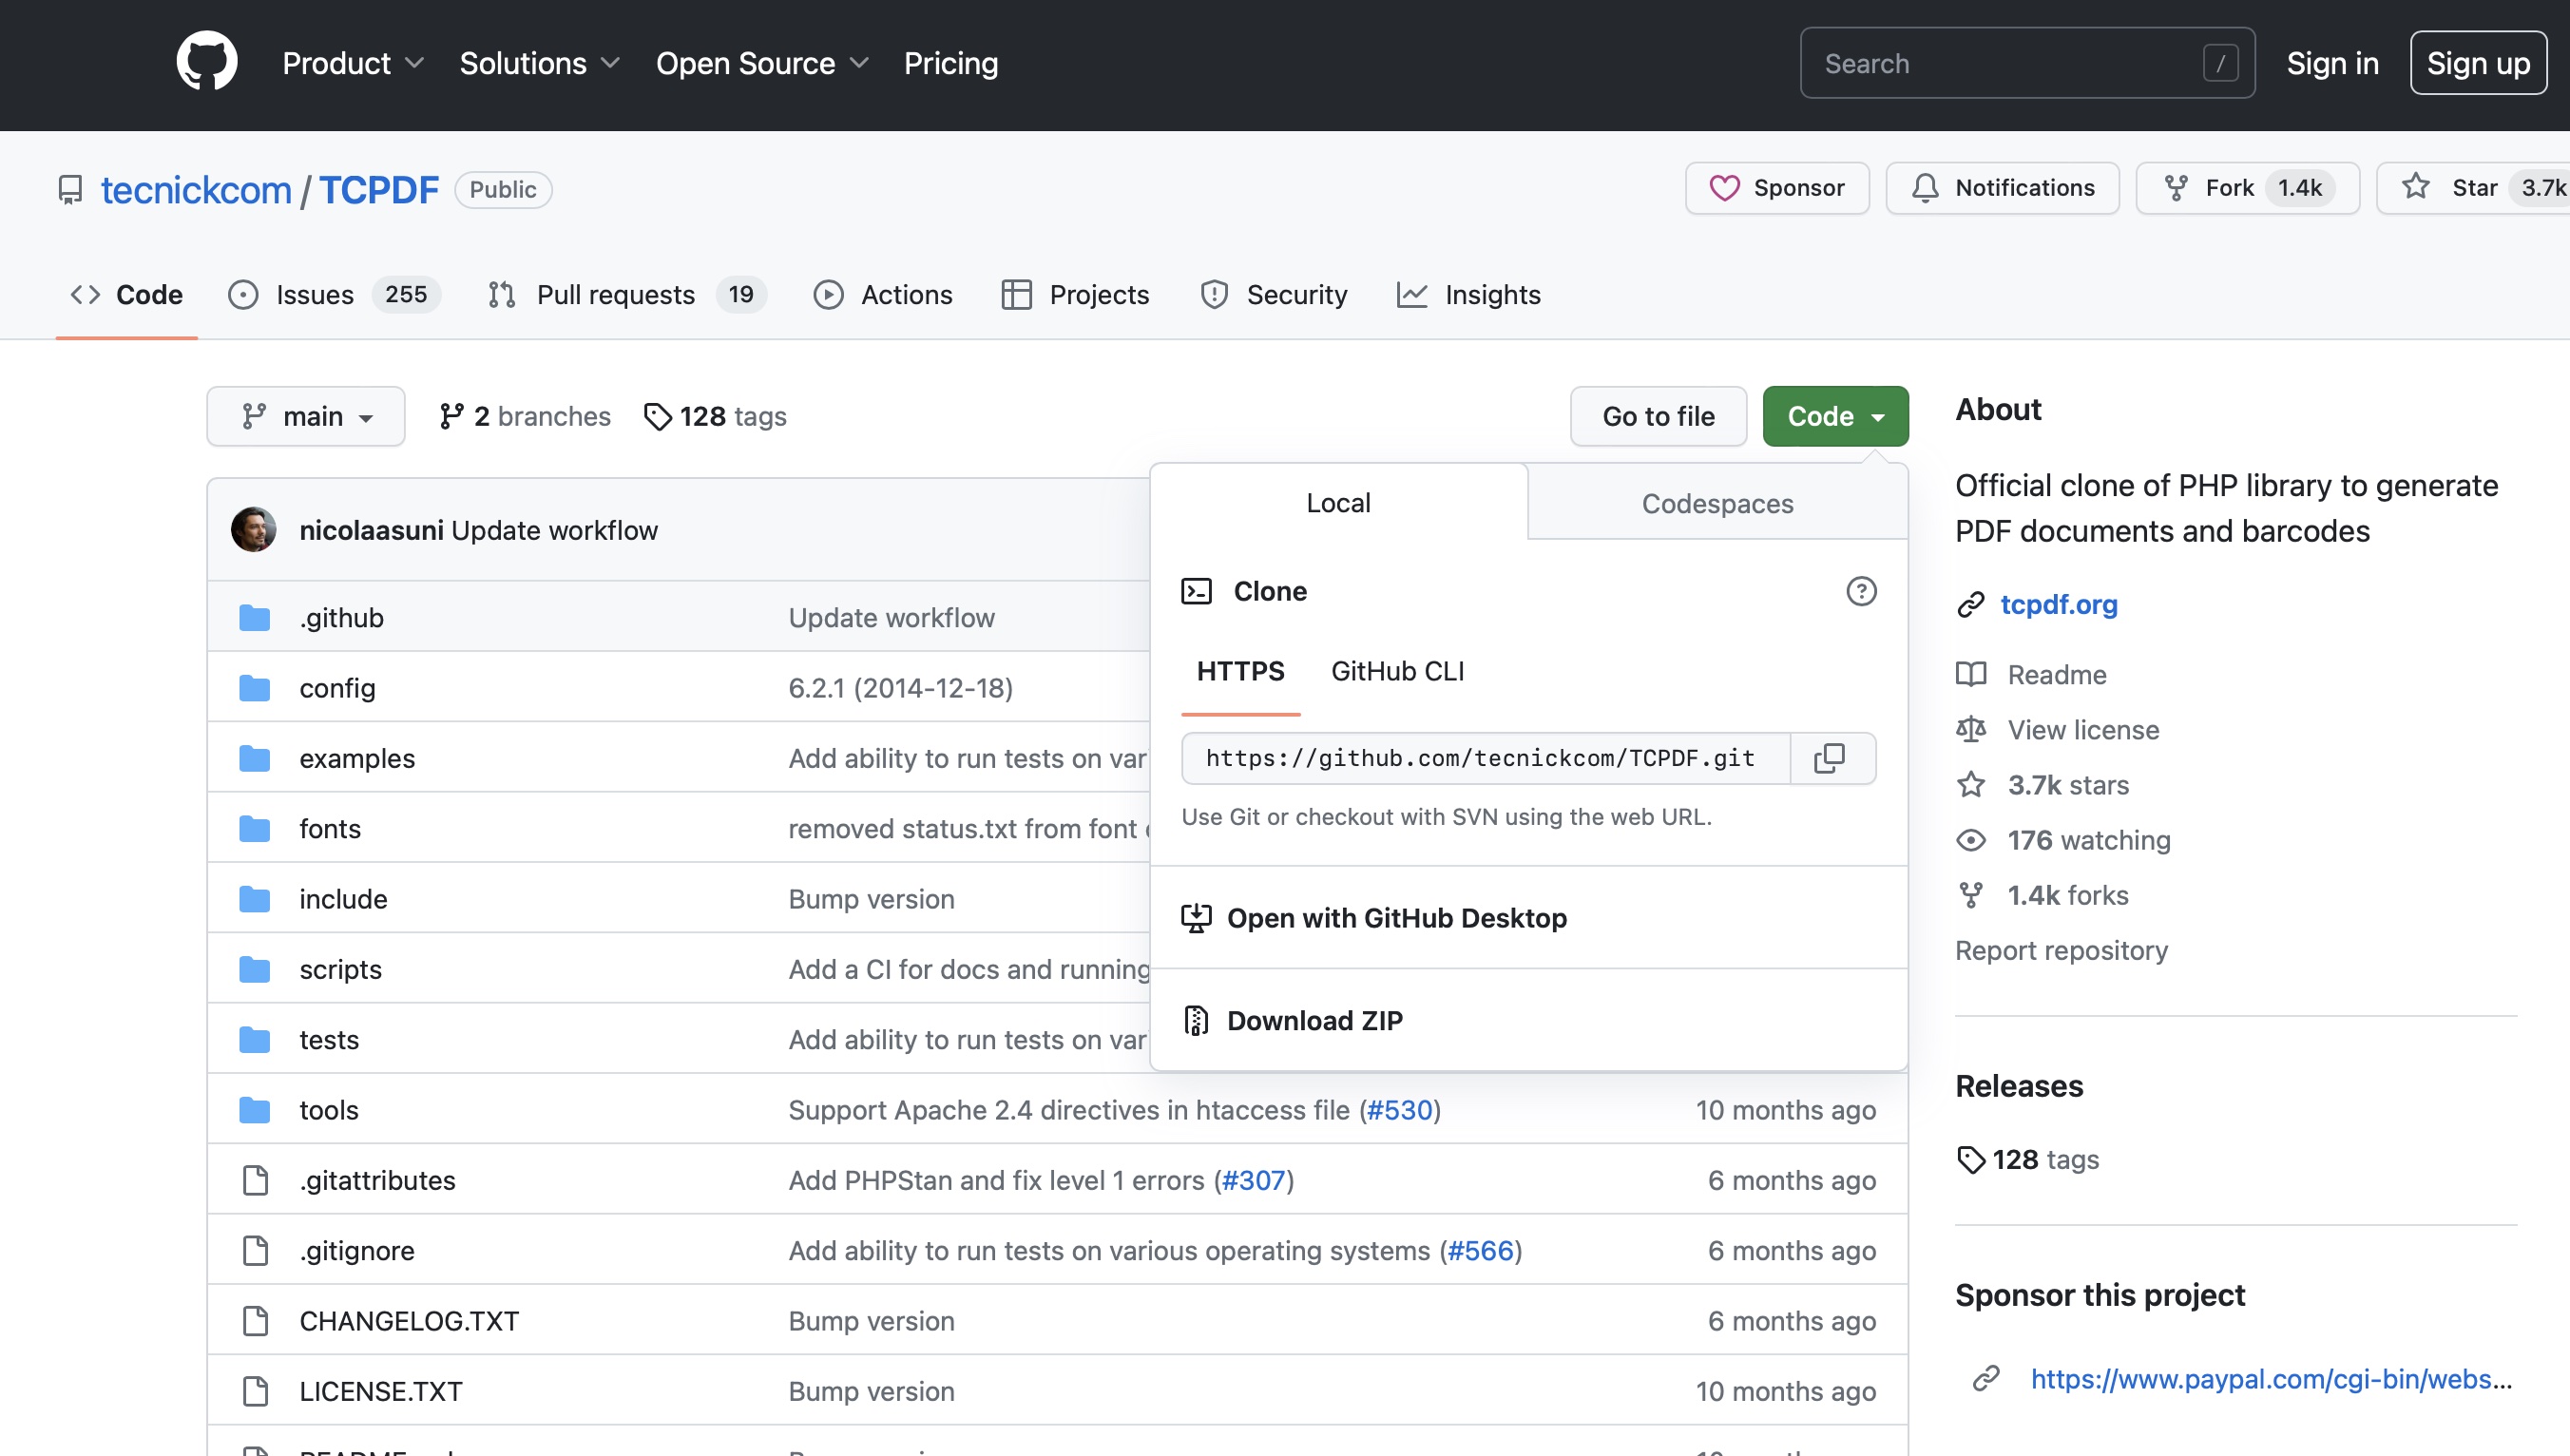Click the terminal icon beside Clone
This screenshot has width=2570, height=1456.
click(1197, 591)
